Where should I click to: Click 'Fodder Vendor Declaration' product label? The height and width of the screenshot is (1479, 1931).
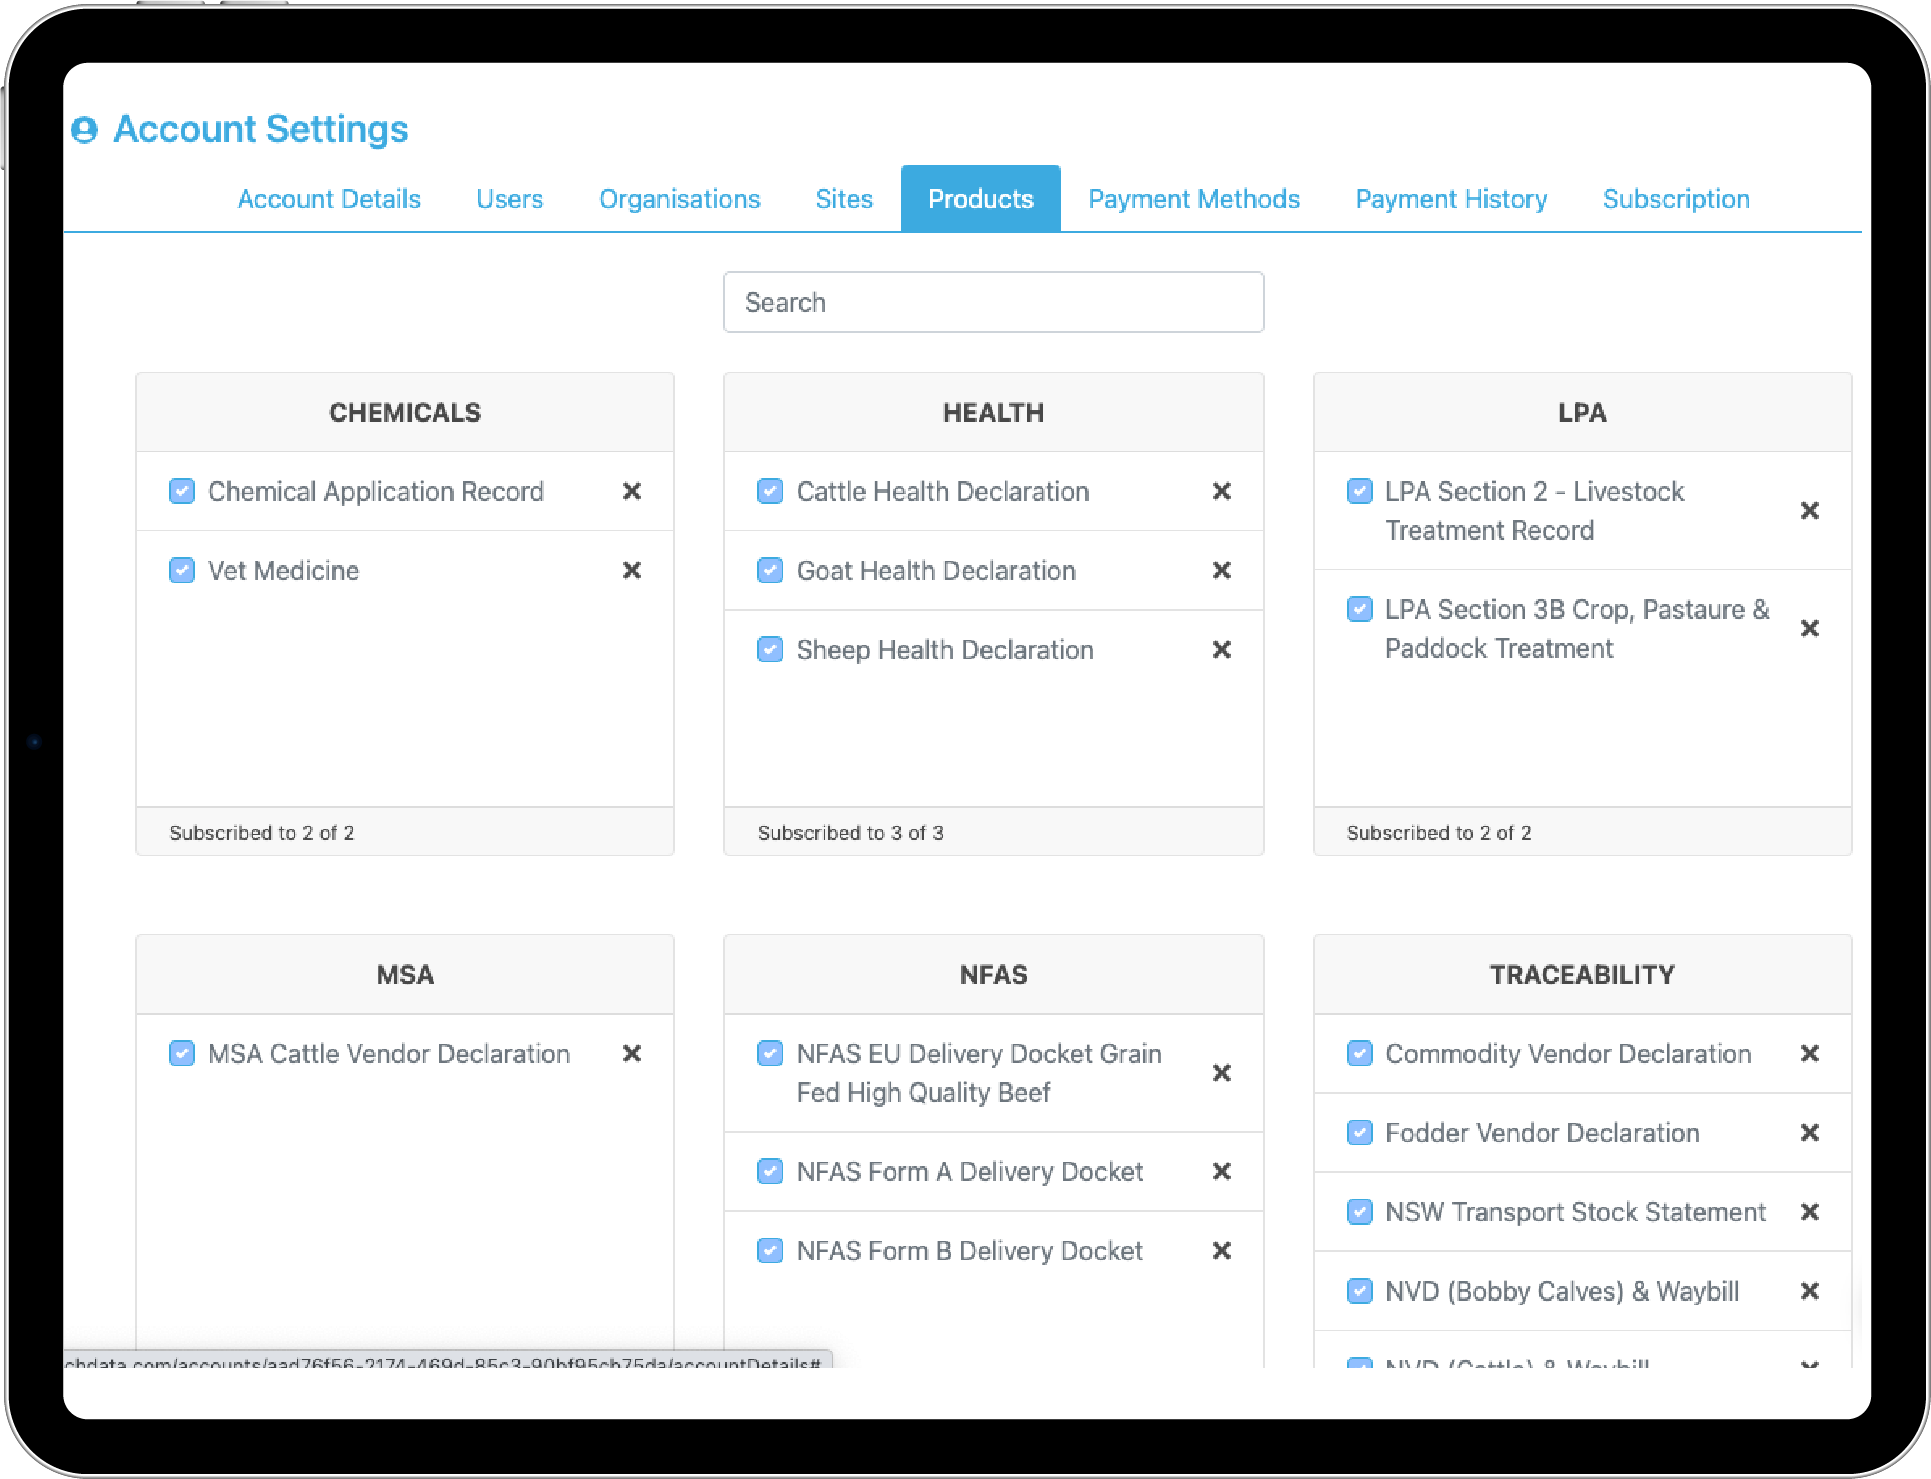1542,1133
